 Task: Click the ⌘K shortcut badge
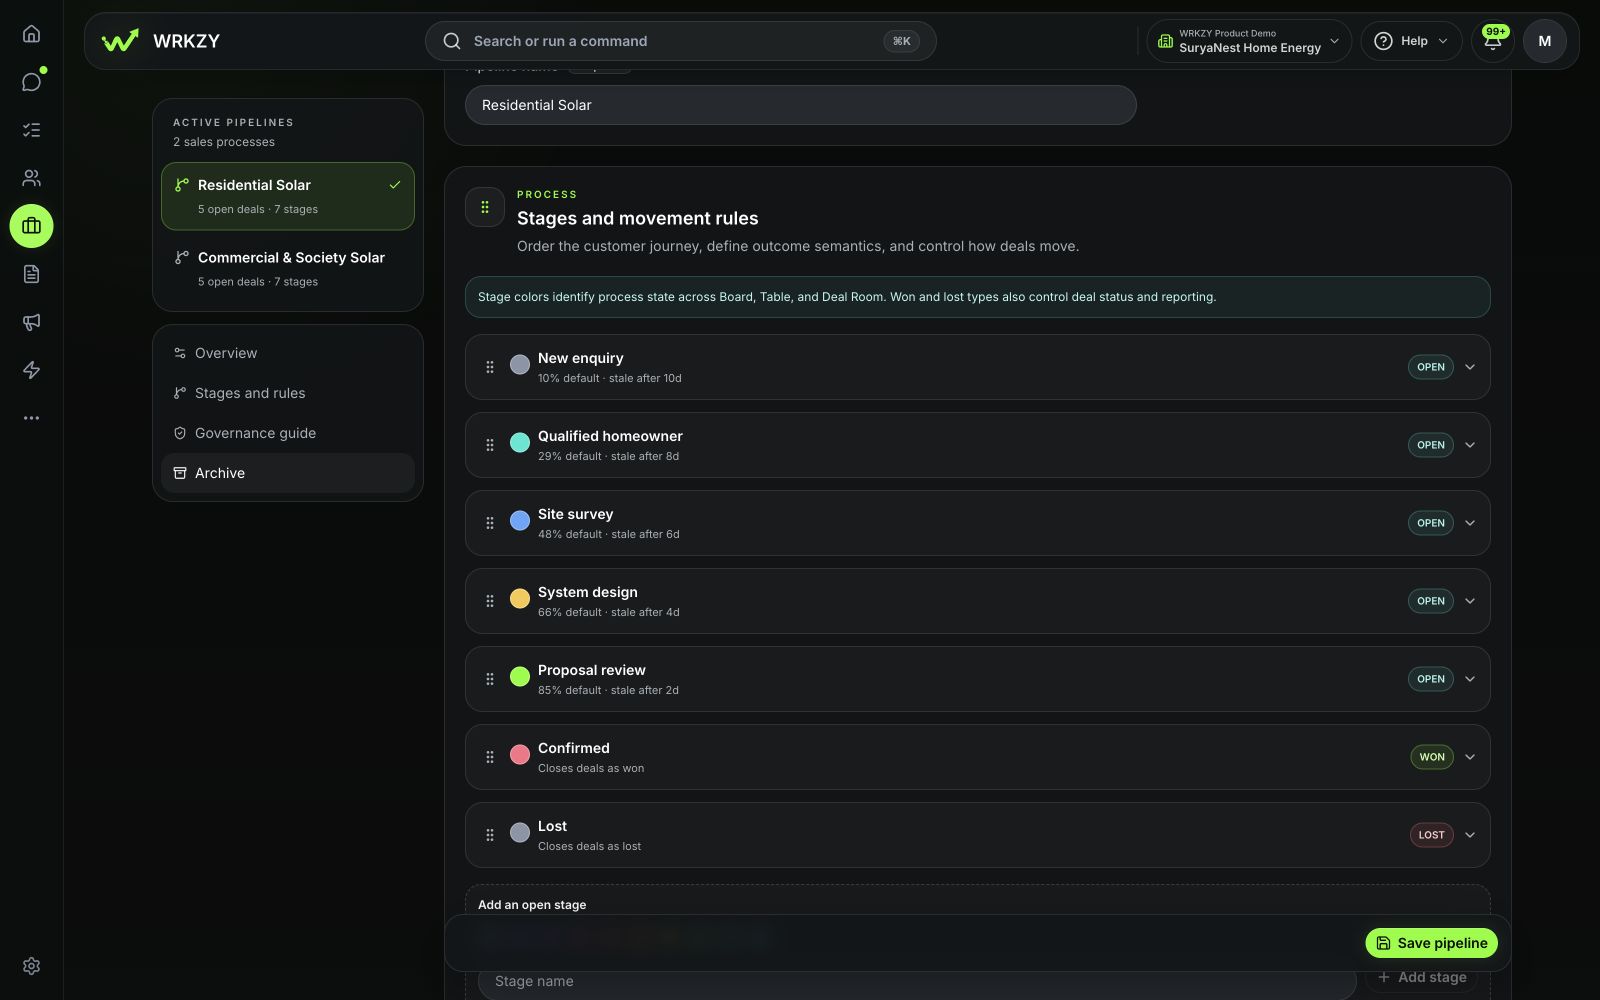point(901,41)
